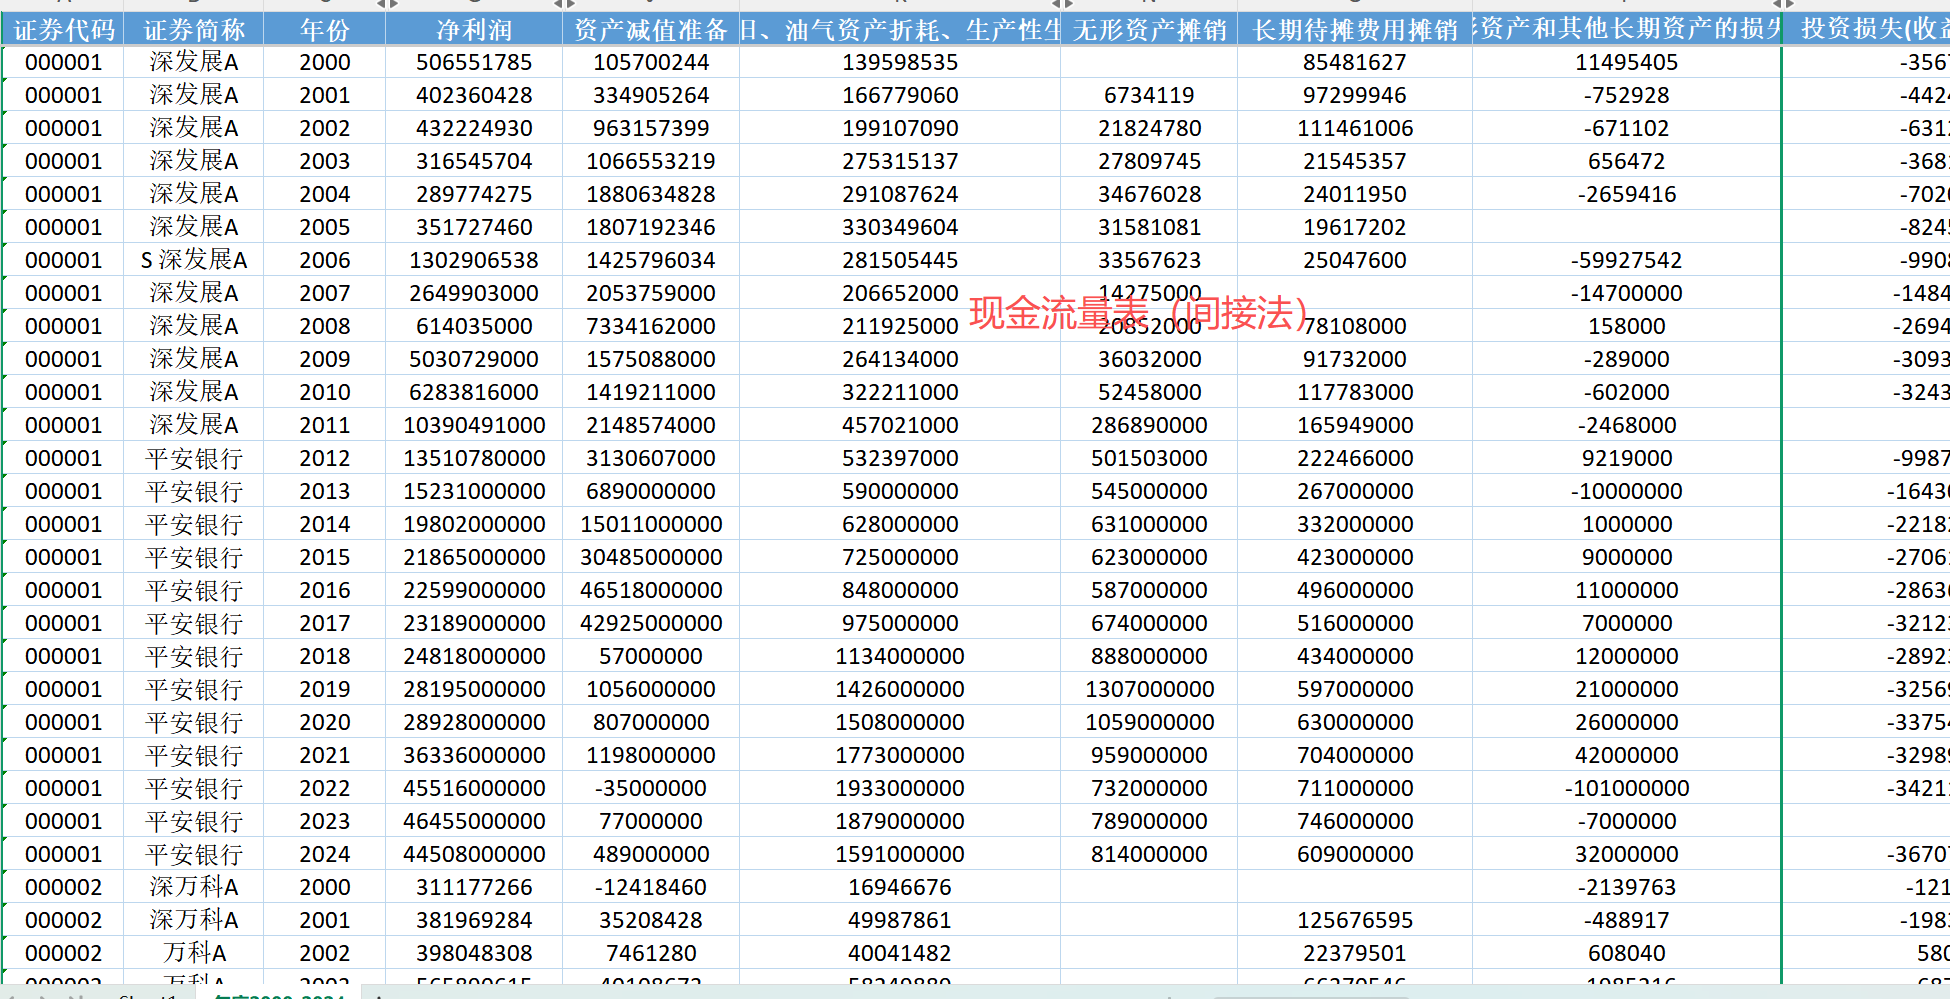Image resolution: width=1950 pixels, height=999 pixels.
Task: Select the cell containing 725000000
Action: (900, 557)
